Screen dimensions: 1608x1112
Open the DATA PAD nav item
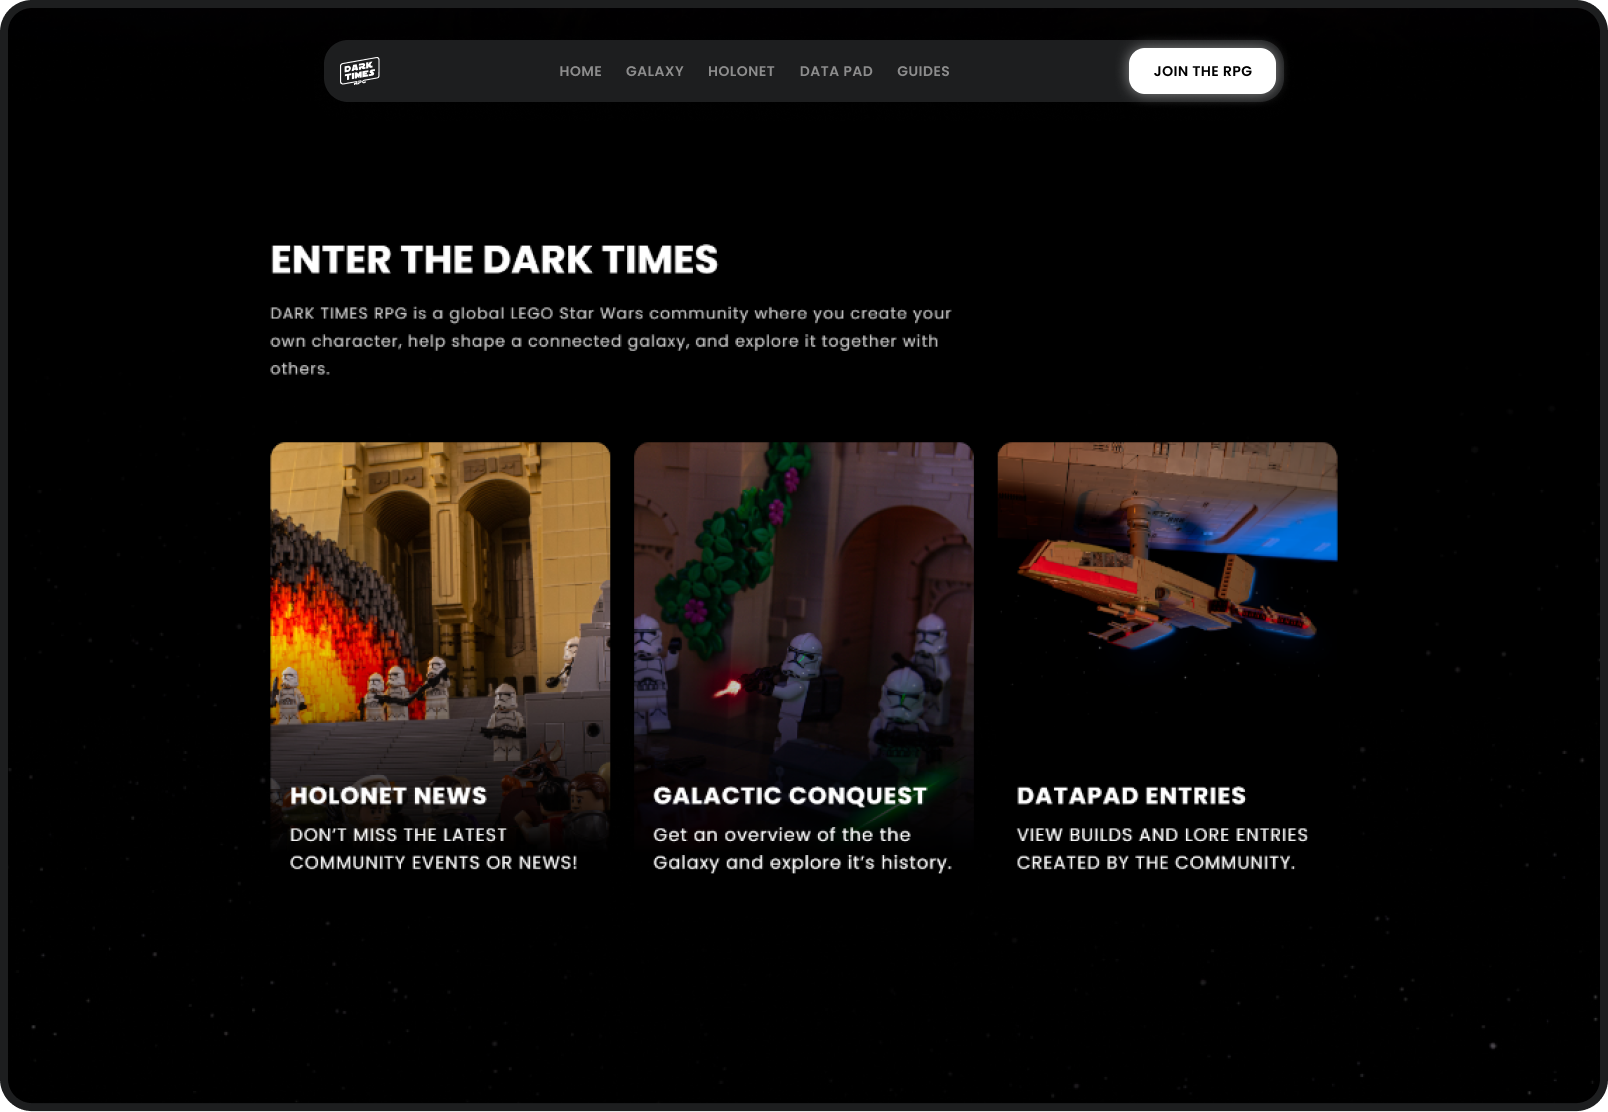click(836, 71)
